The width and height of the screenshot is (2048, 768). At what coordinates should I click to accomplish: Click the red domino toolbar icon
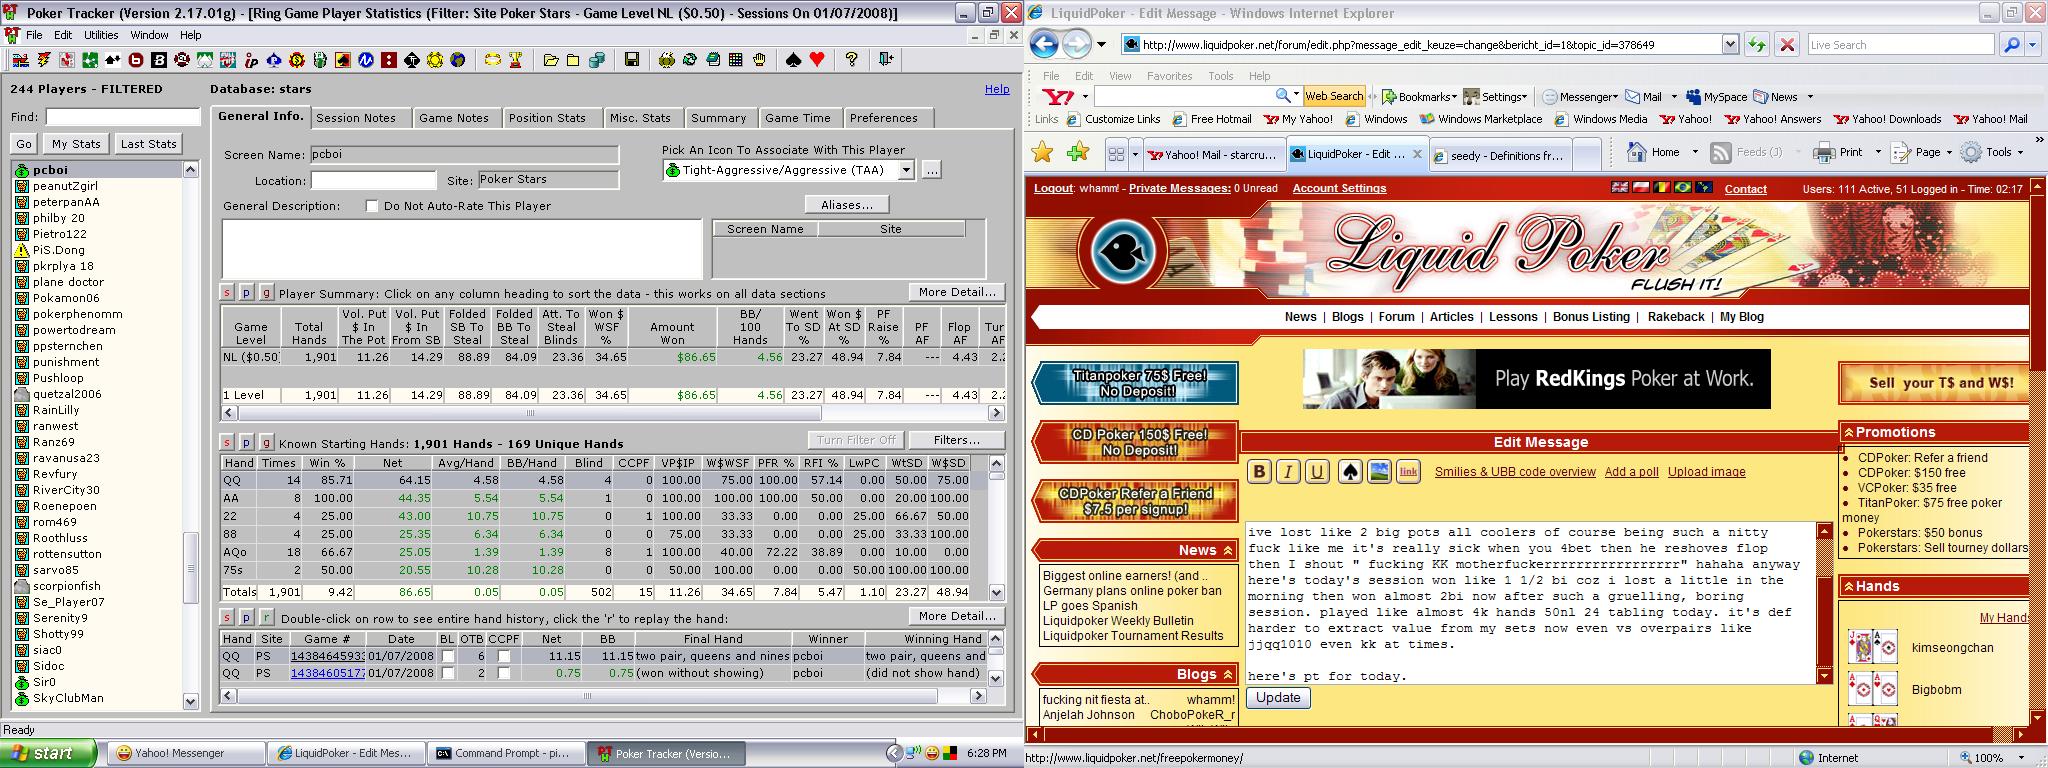389,60
